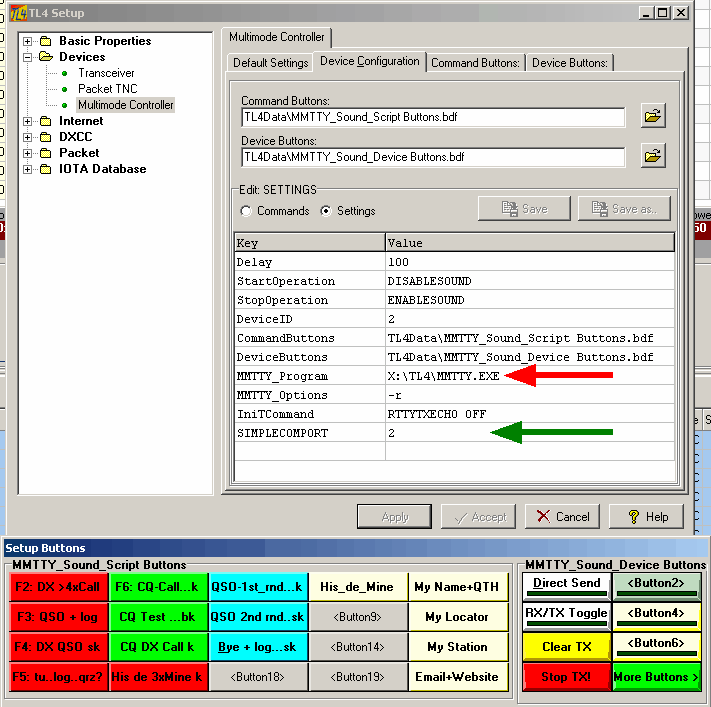Click the green bullet beside Transceiver
711x707 pixels.
[64, 73]
